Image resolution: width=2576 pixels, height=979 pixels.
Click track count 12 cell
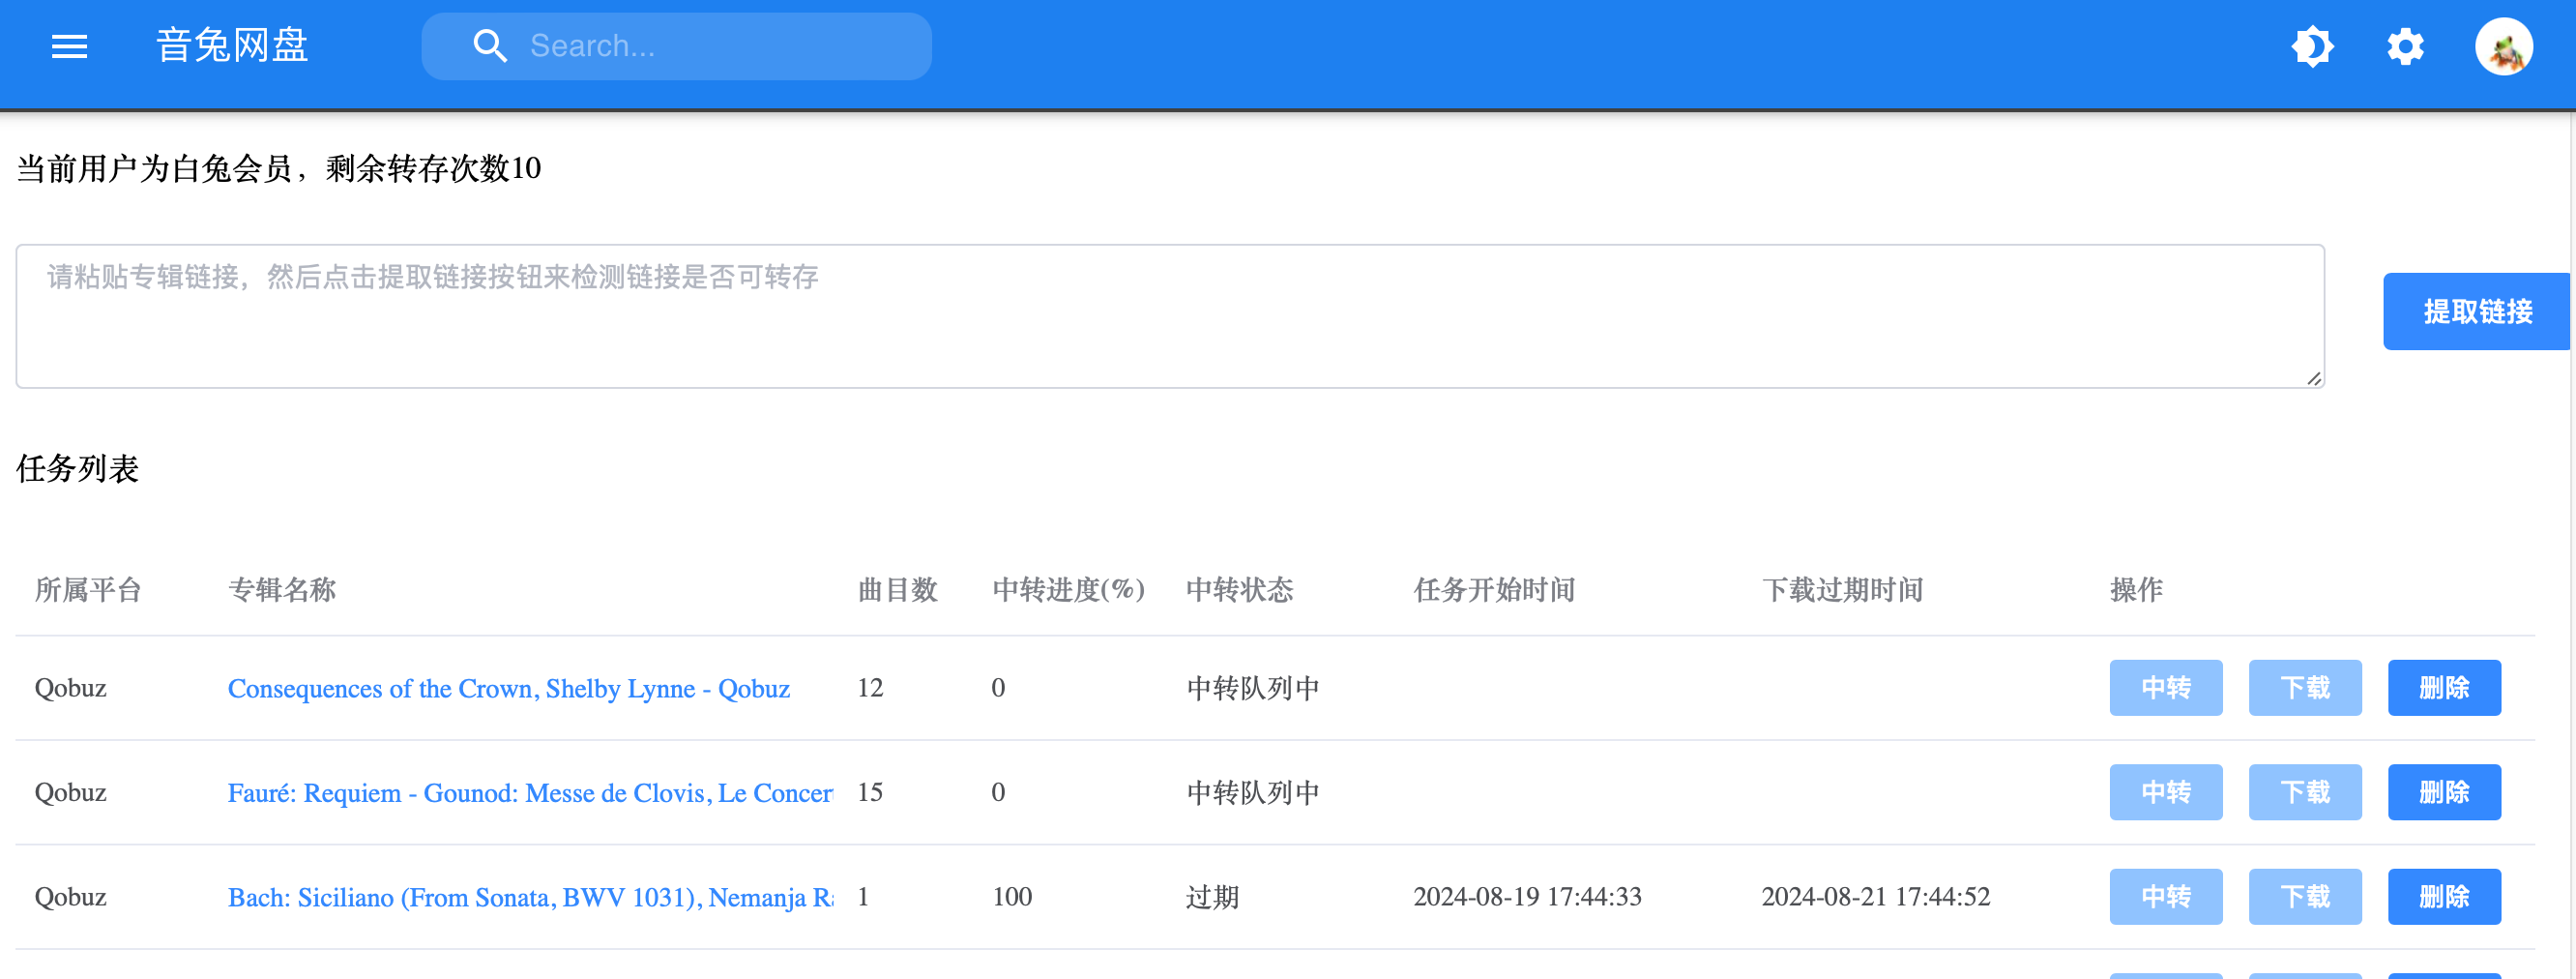click(x=870, y=688)
